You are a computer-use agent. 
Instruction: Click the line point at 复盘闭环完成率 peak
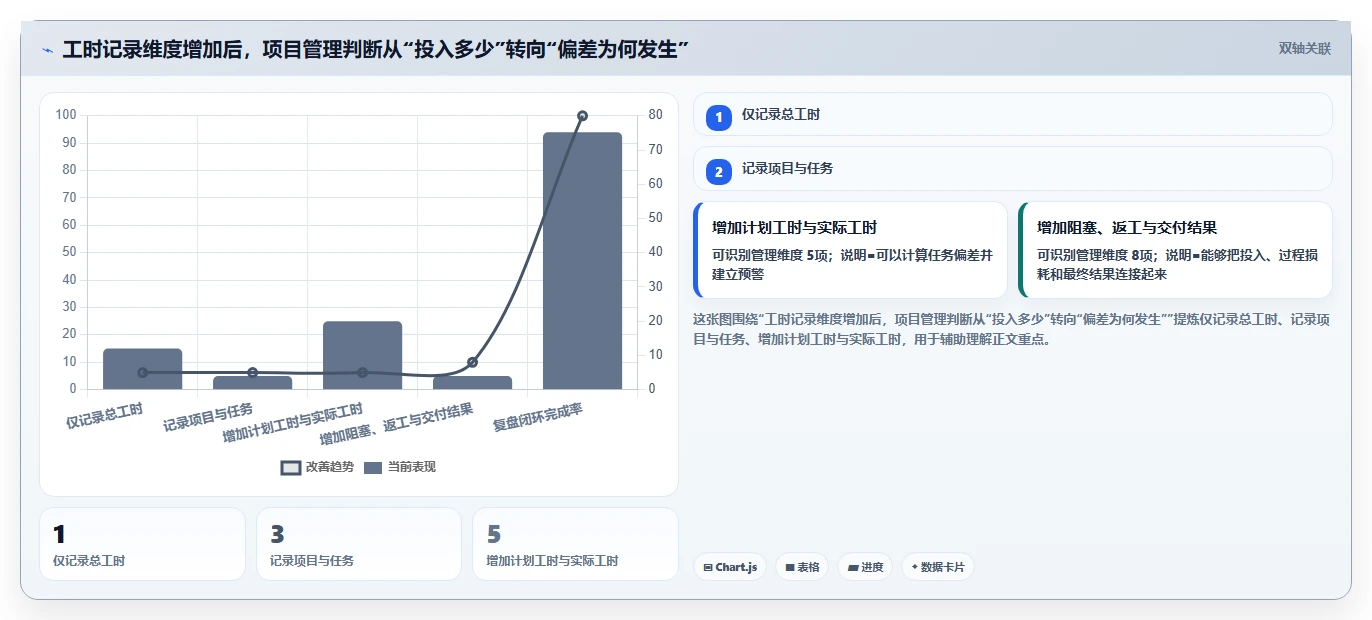pyautogui.click(x=582, y=116)
